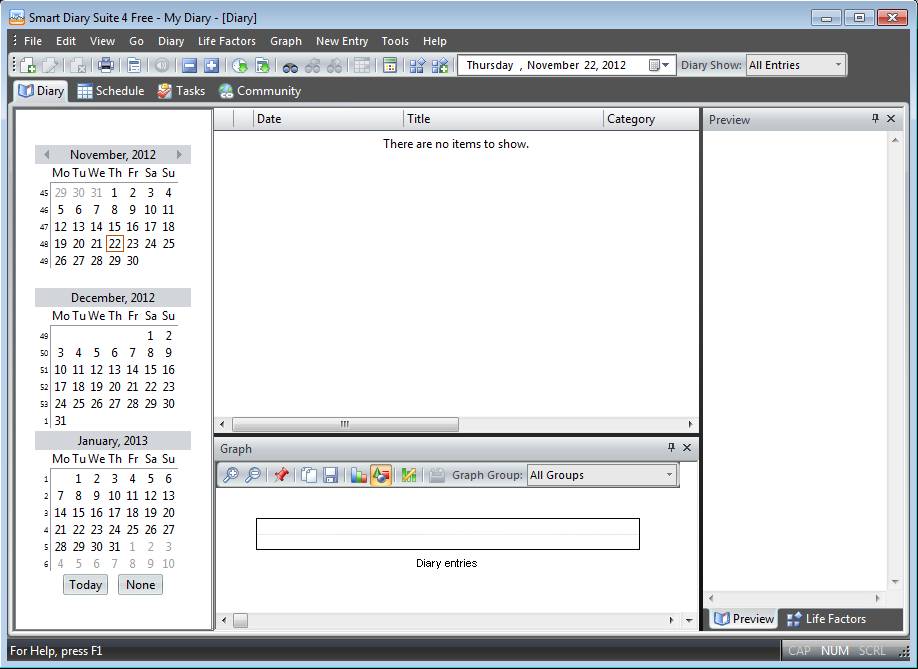This screenshot has width=918, height=669.
Task: Switch to the Community tab
Action: coord(260,91)
